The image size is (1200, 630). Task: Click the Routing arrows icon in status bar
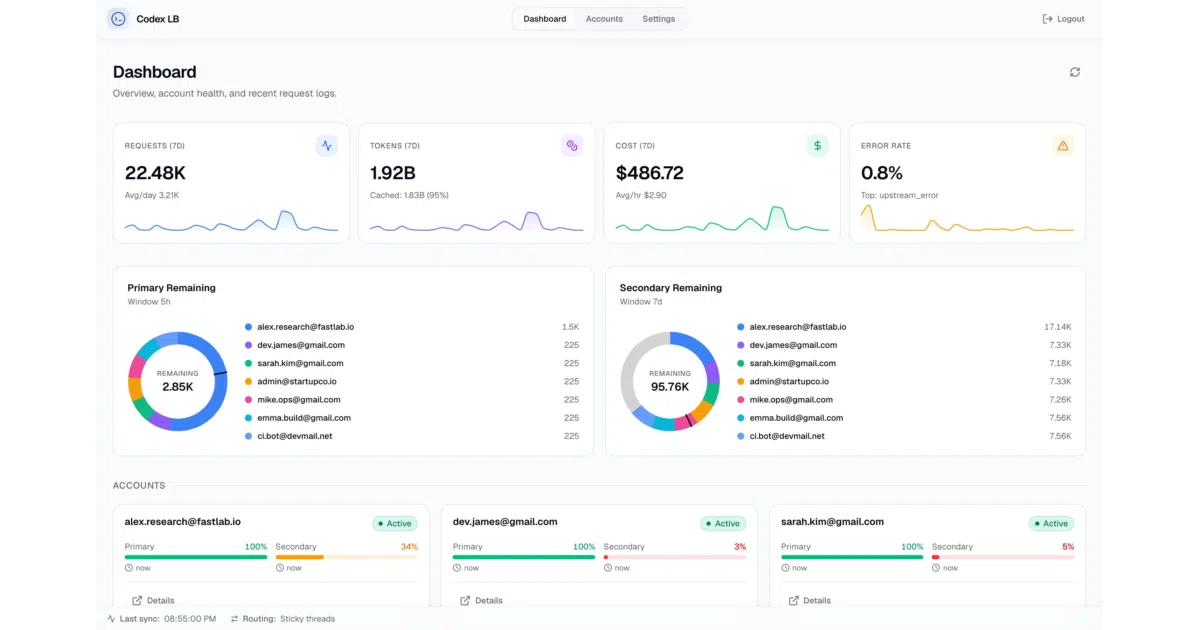point(234,619)
